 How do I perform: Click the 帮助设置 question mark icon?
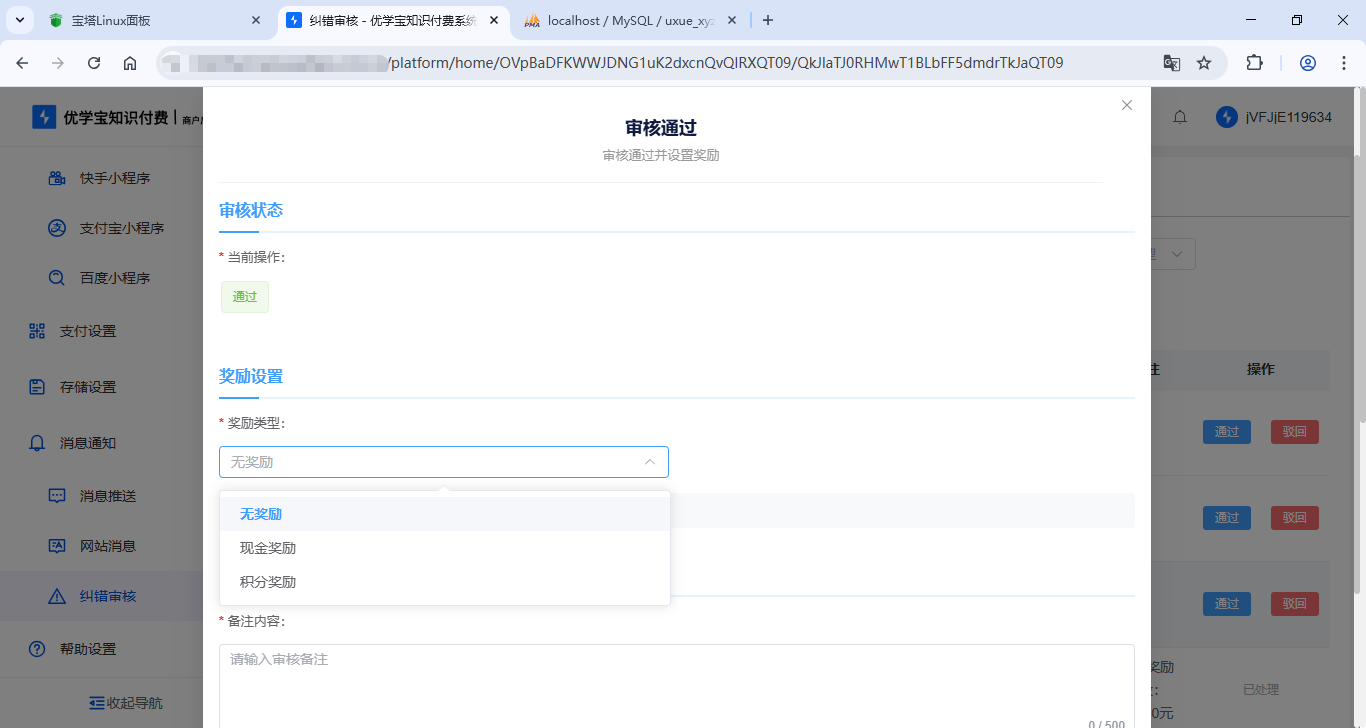pos(37,649)
